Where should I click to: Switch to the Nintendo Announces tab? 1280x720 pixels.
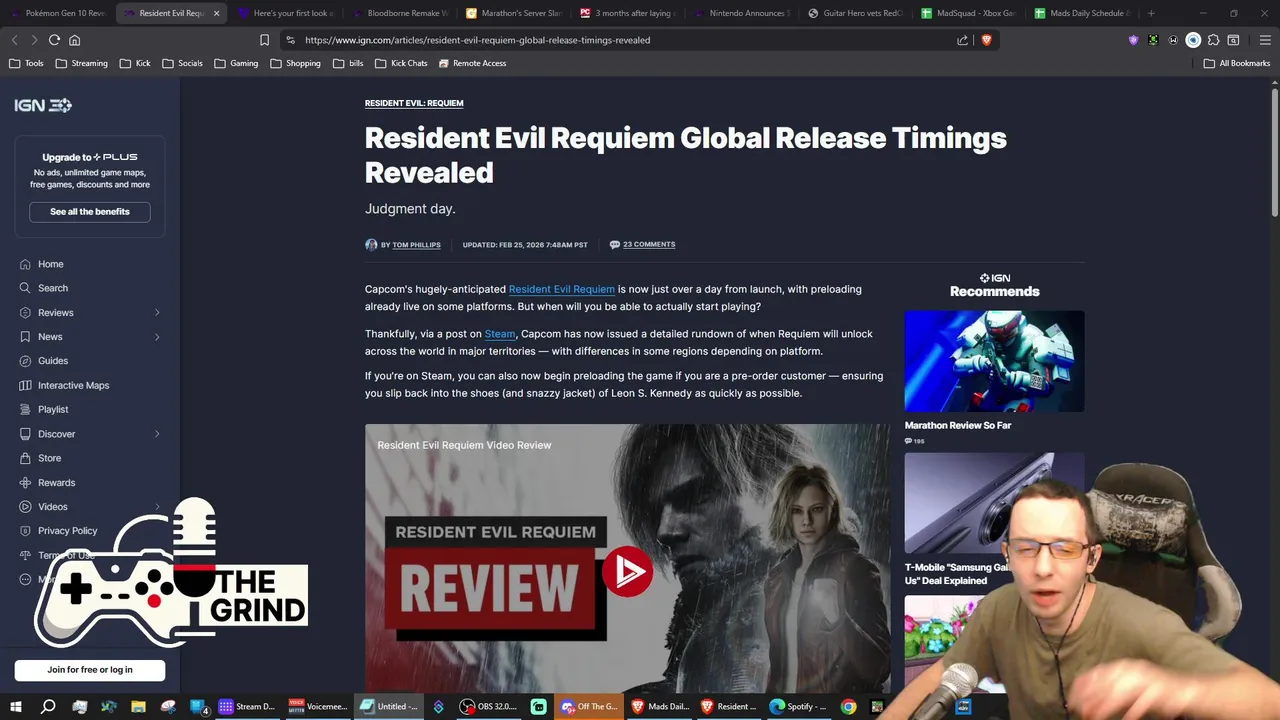[742, 13]
